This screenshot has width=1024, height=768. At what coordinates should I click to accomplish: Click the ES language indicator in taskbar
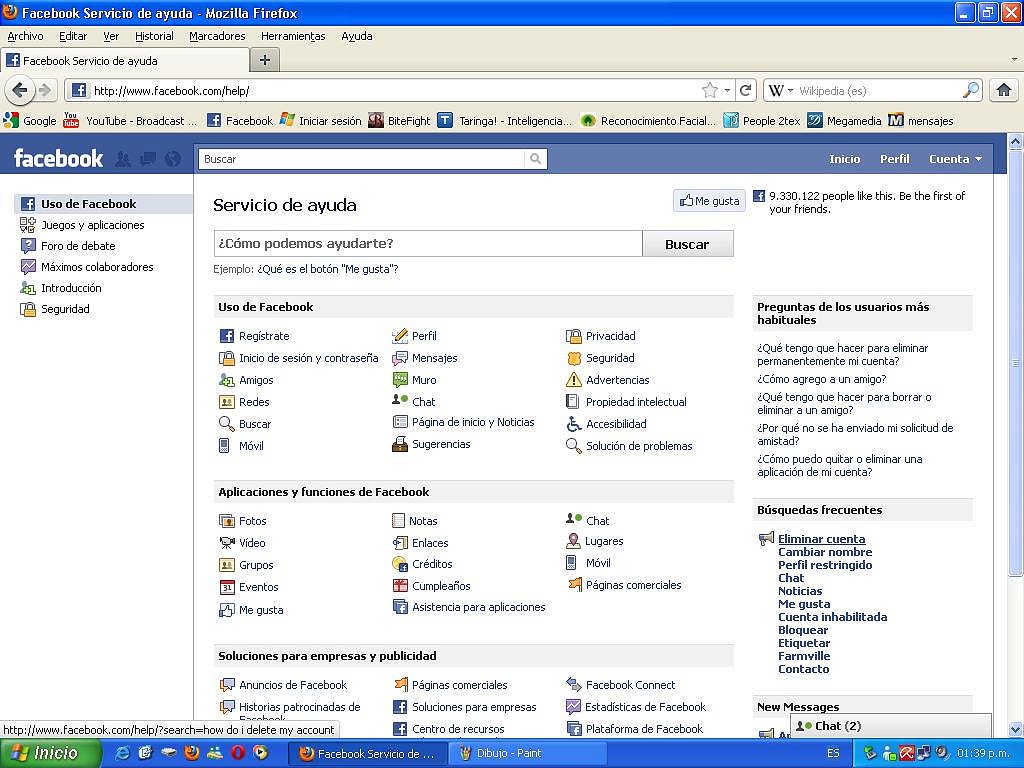tap(833, 753)
